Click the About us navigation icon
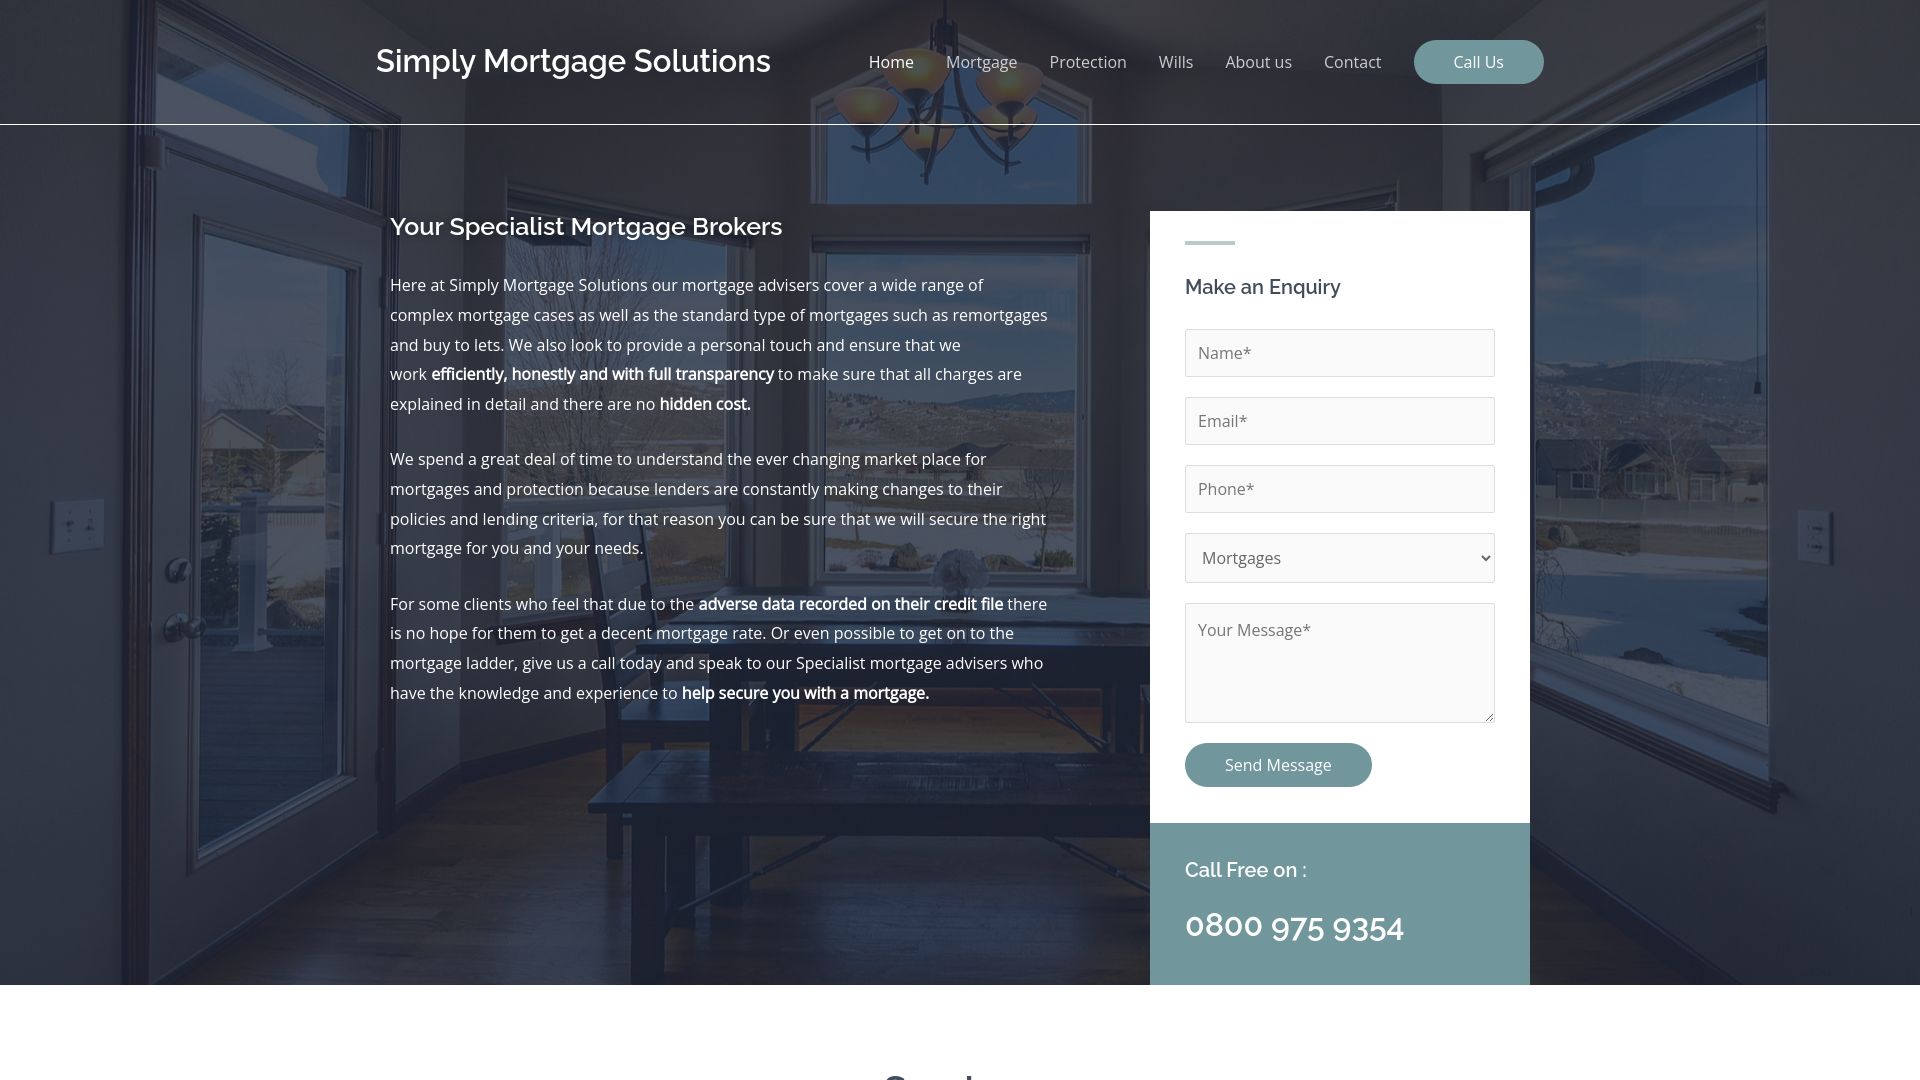This screenshot has height=1080, width=1920. pos(1258,62)
